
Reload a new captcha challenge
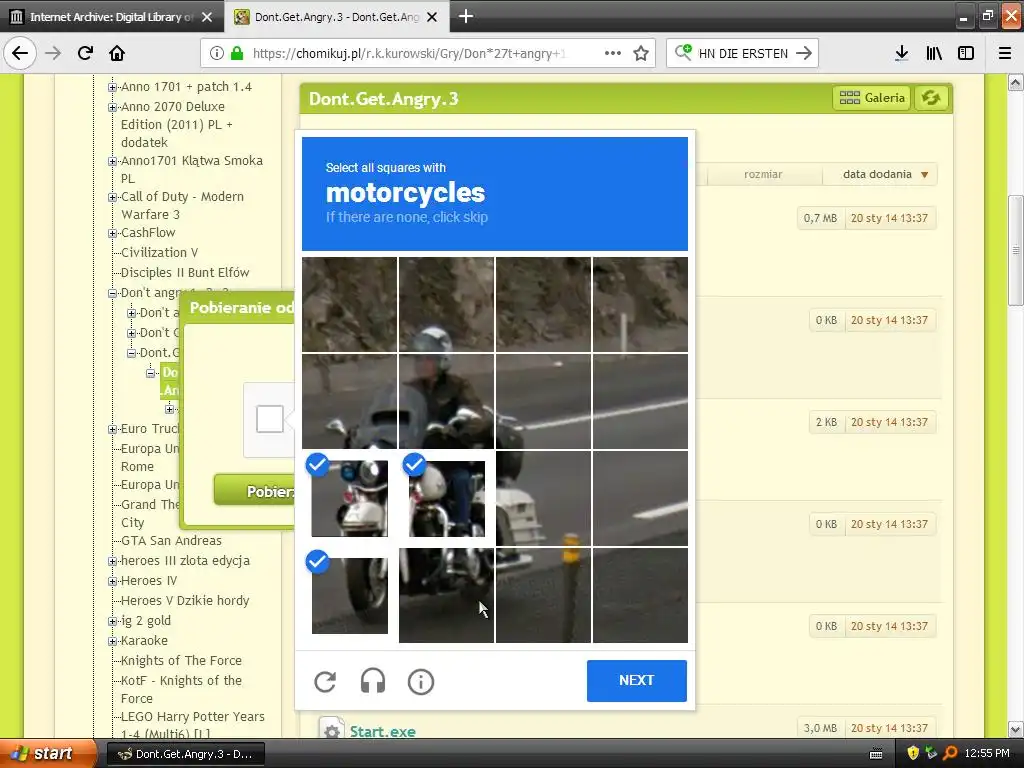pyautogui.click(x=325, y=682)
